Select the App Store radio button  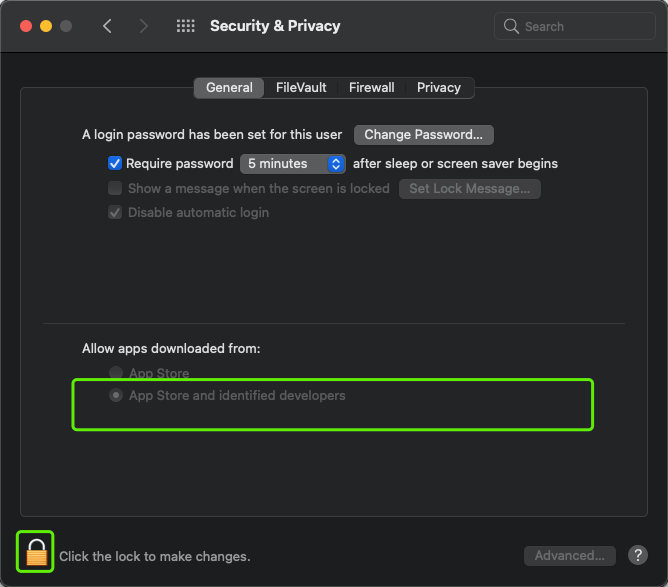coord(116,373)
